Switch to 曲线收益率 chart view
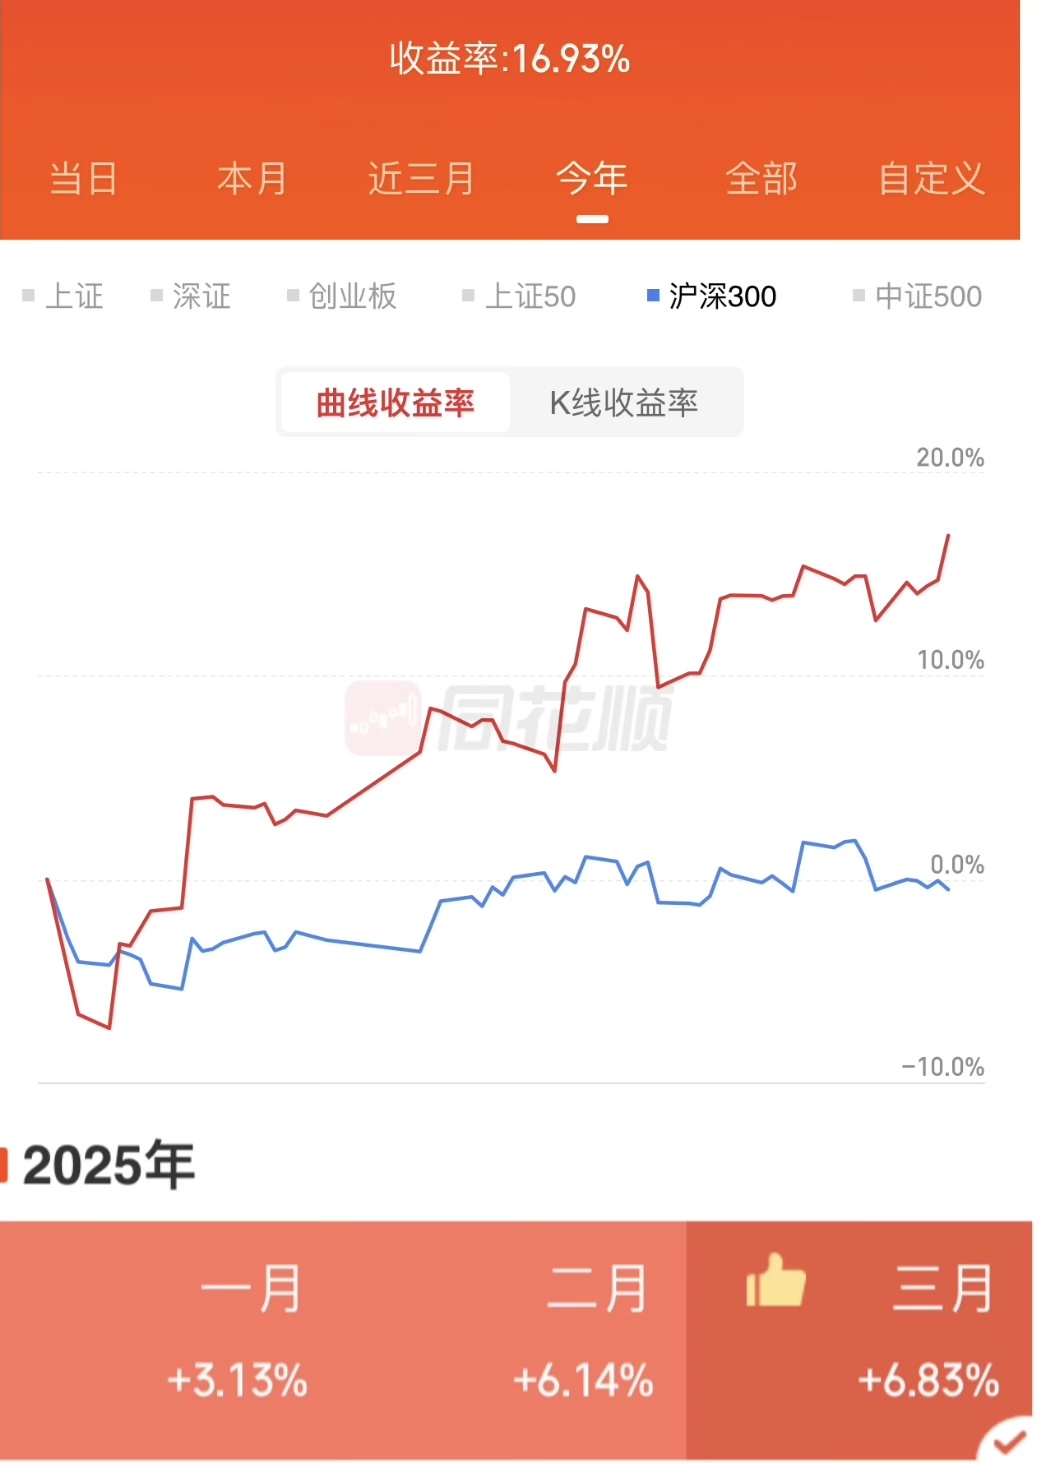The height and width of the screenshot is (1468, 1042). coord(395,403)
